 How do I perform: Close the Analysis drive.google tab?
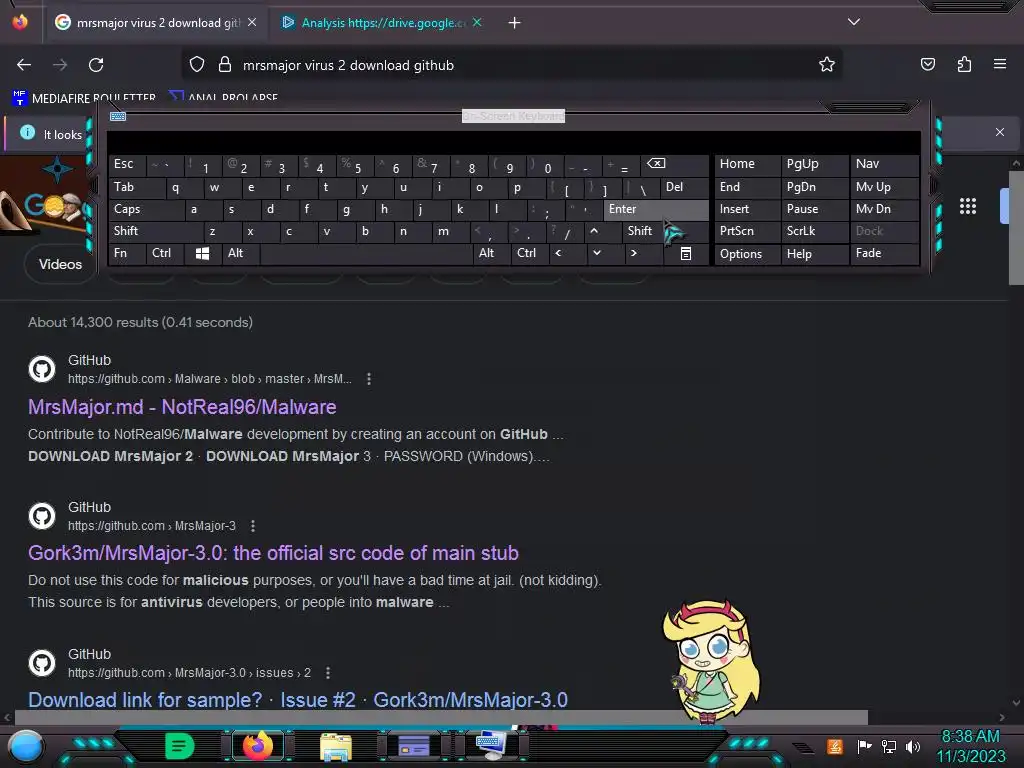(477, 22)
